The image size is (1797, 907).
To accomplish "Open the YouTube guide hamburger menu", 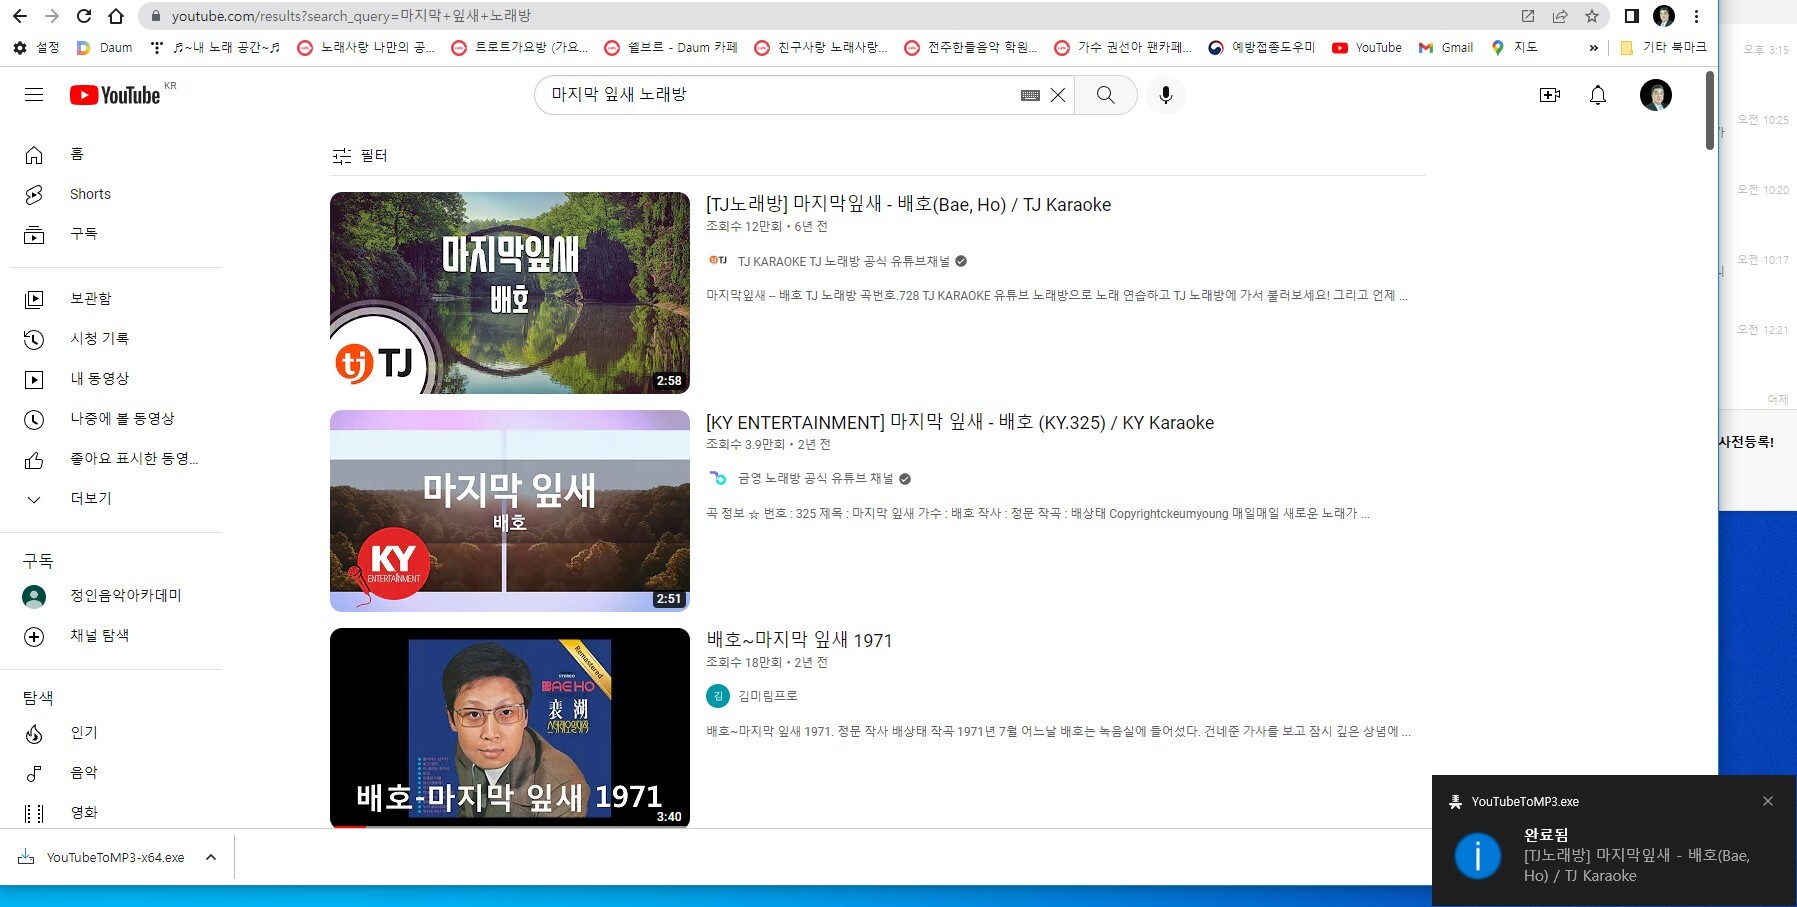I will 34,95.
